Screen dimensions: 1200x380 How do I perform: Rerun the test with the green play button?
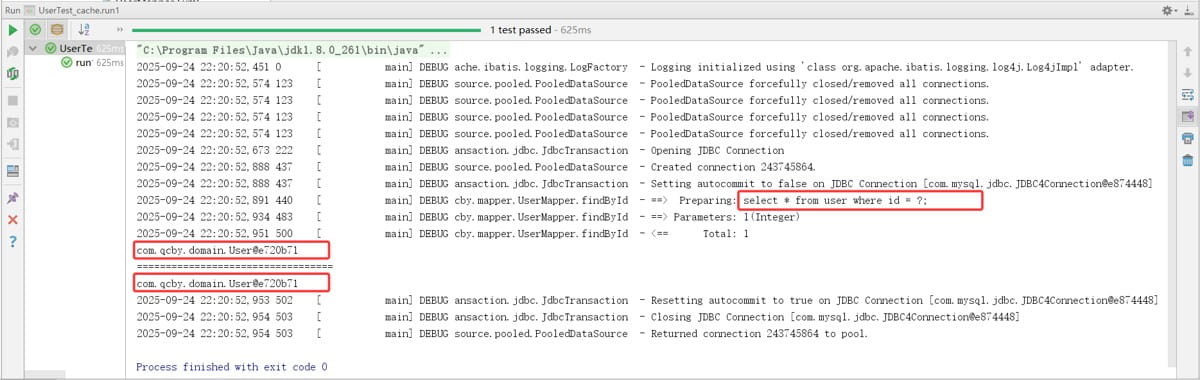13,30
